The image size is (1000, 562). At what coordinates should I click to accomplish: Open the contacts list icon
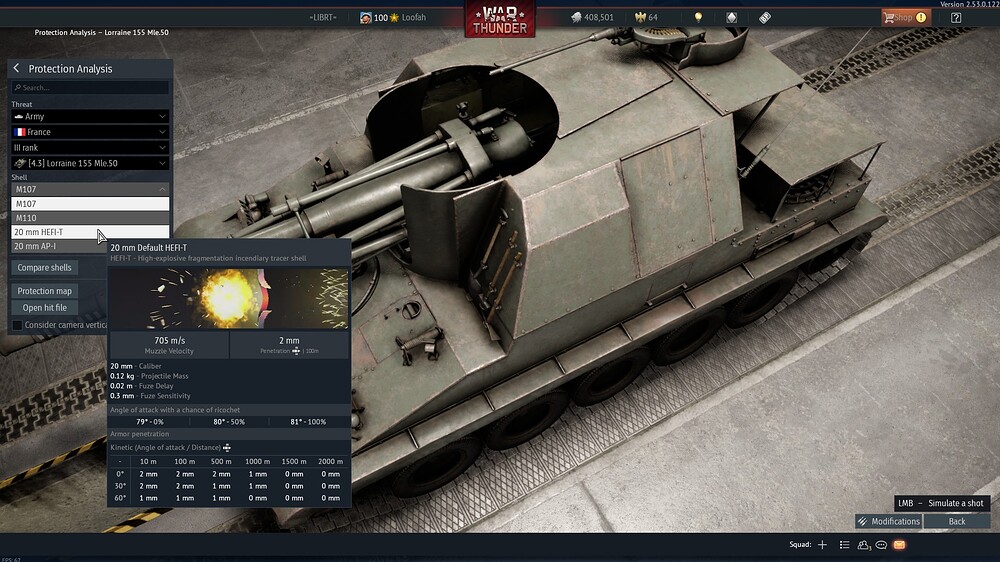pyautogui.click(x=845, y=545)
